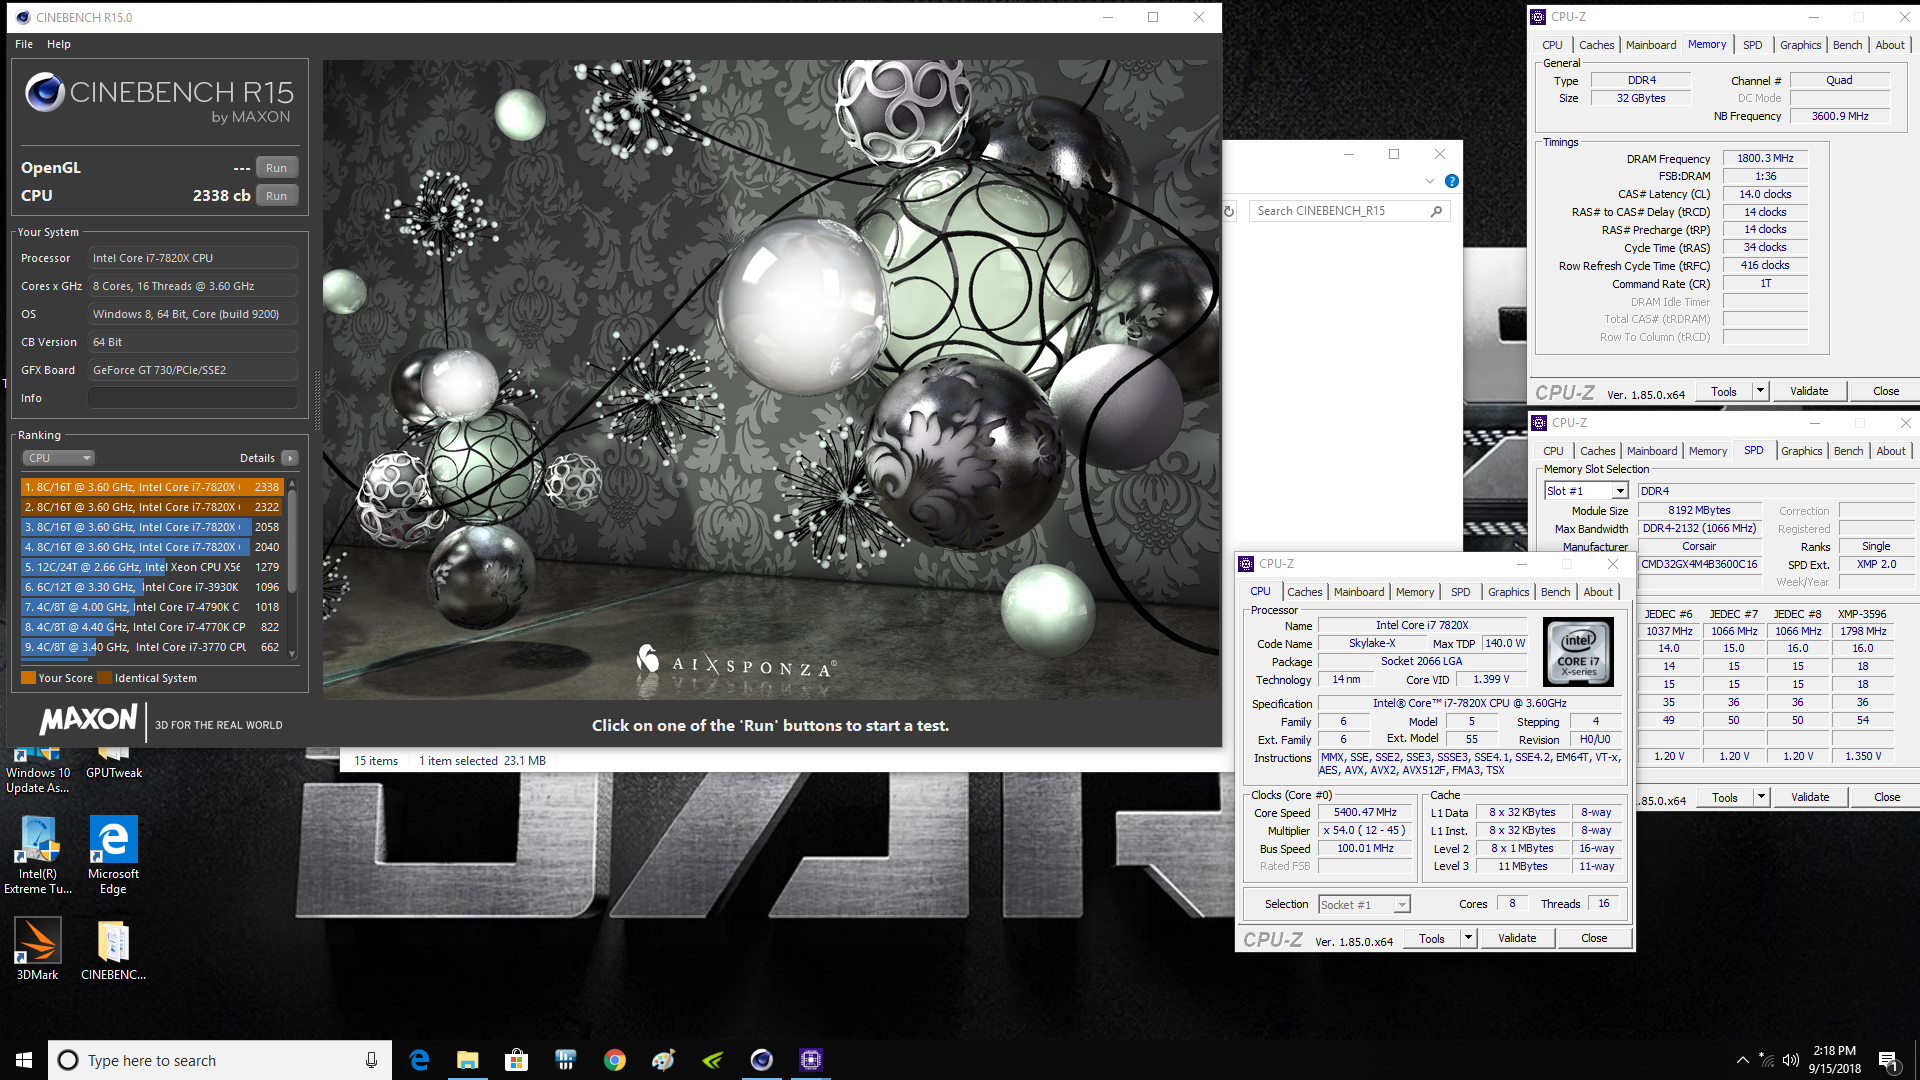The image size is (1920, 1080).
Task: Open Mainboard tab in front CPU-Z
Action: coord(1359,592)
